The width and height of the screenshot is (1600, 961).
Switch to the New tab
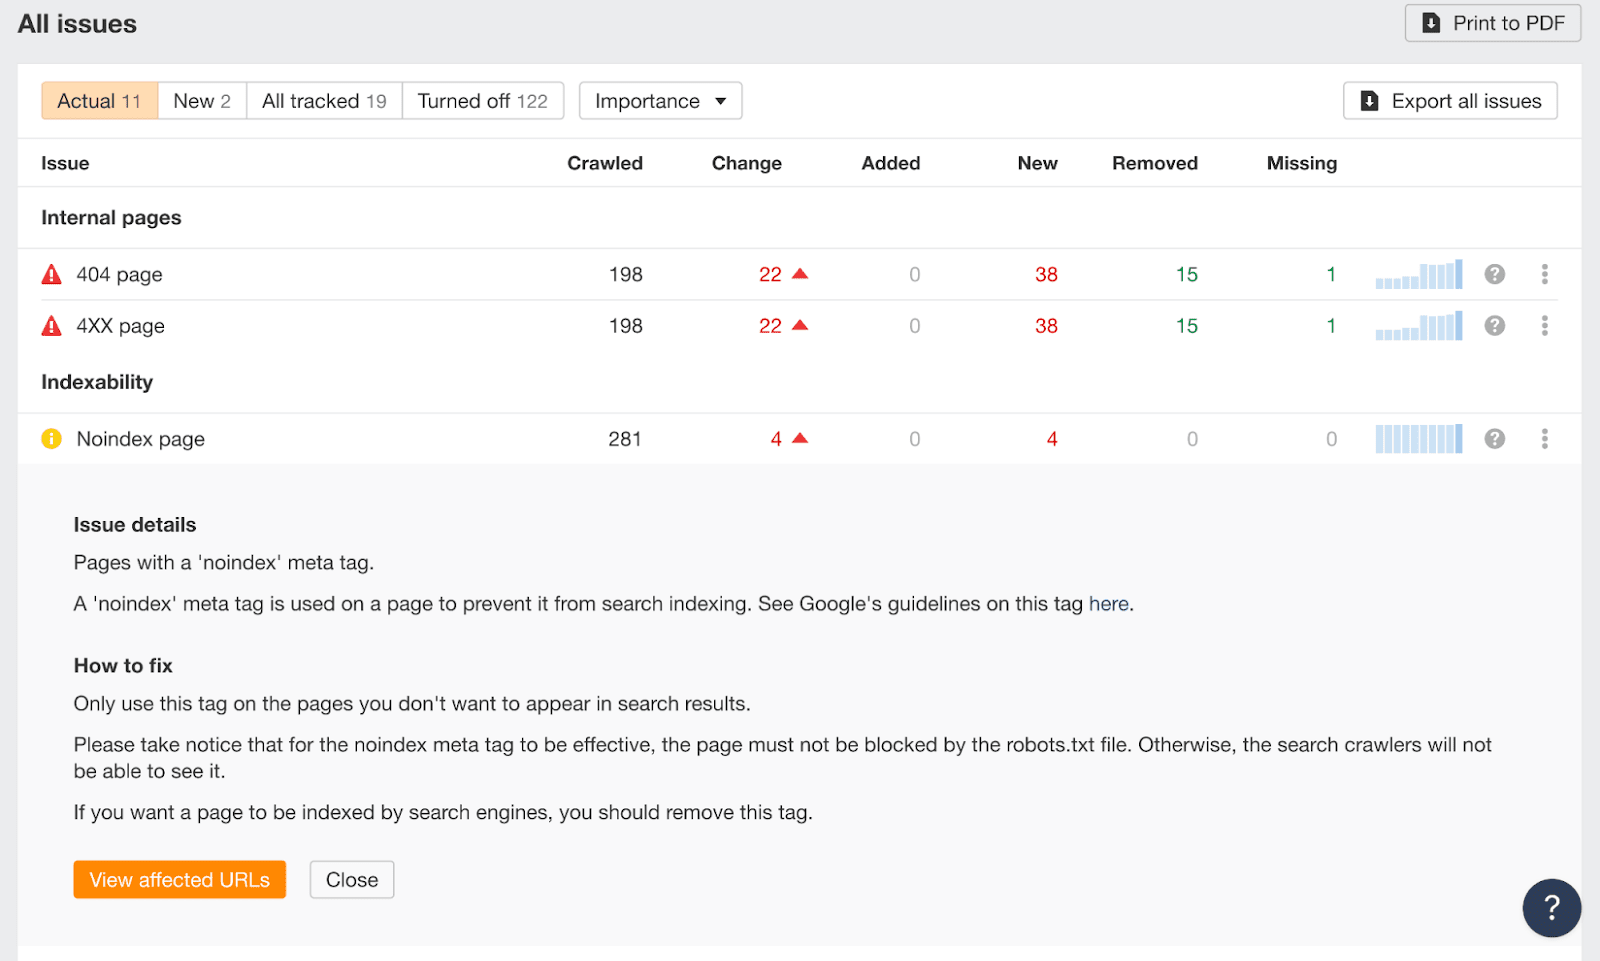tap(200, 100)
